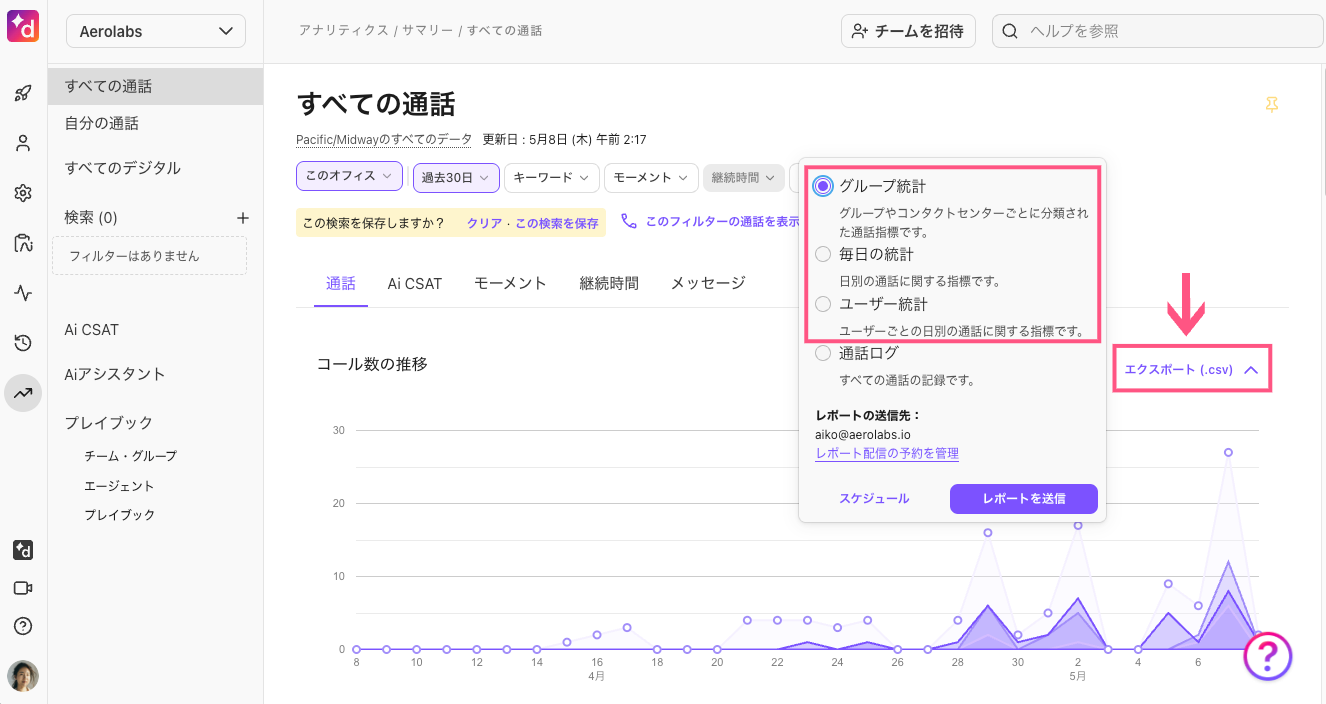1326x704 pixels.
Task: Open the settings gear icon in sidebar
Action: tap(23, 193)
